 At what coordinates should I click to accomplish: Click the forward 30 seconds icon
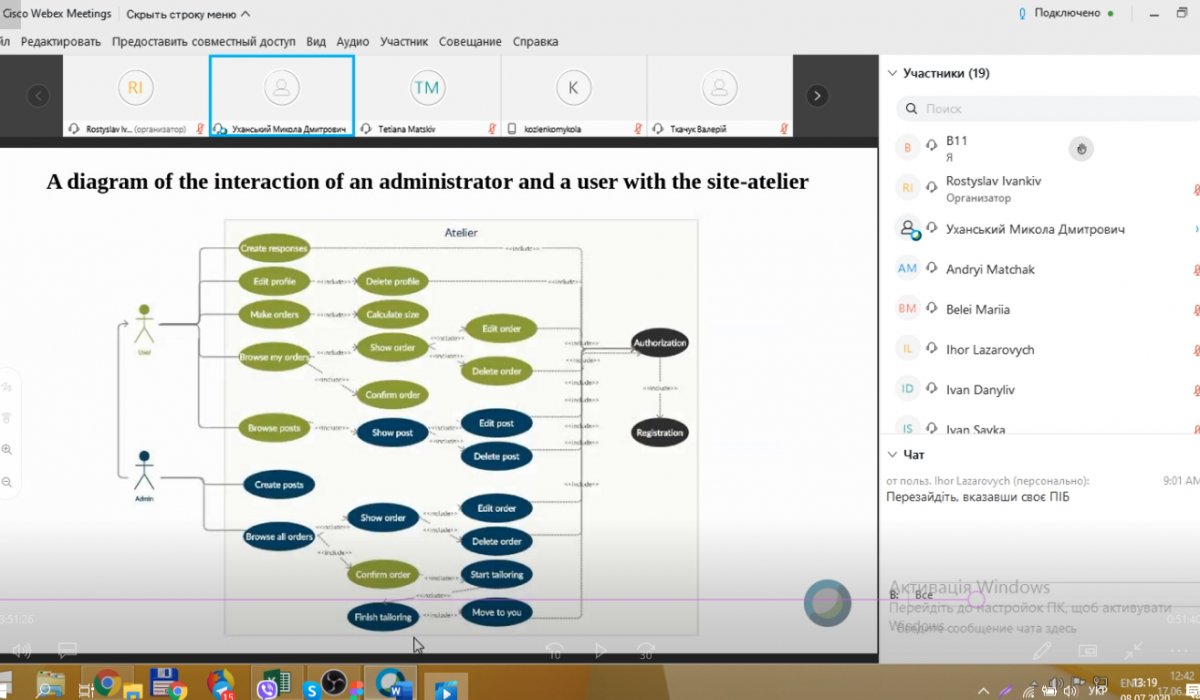646,652
